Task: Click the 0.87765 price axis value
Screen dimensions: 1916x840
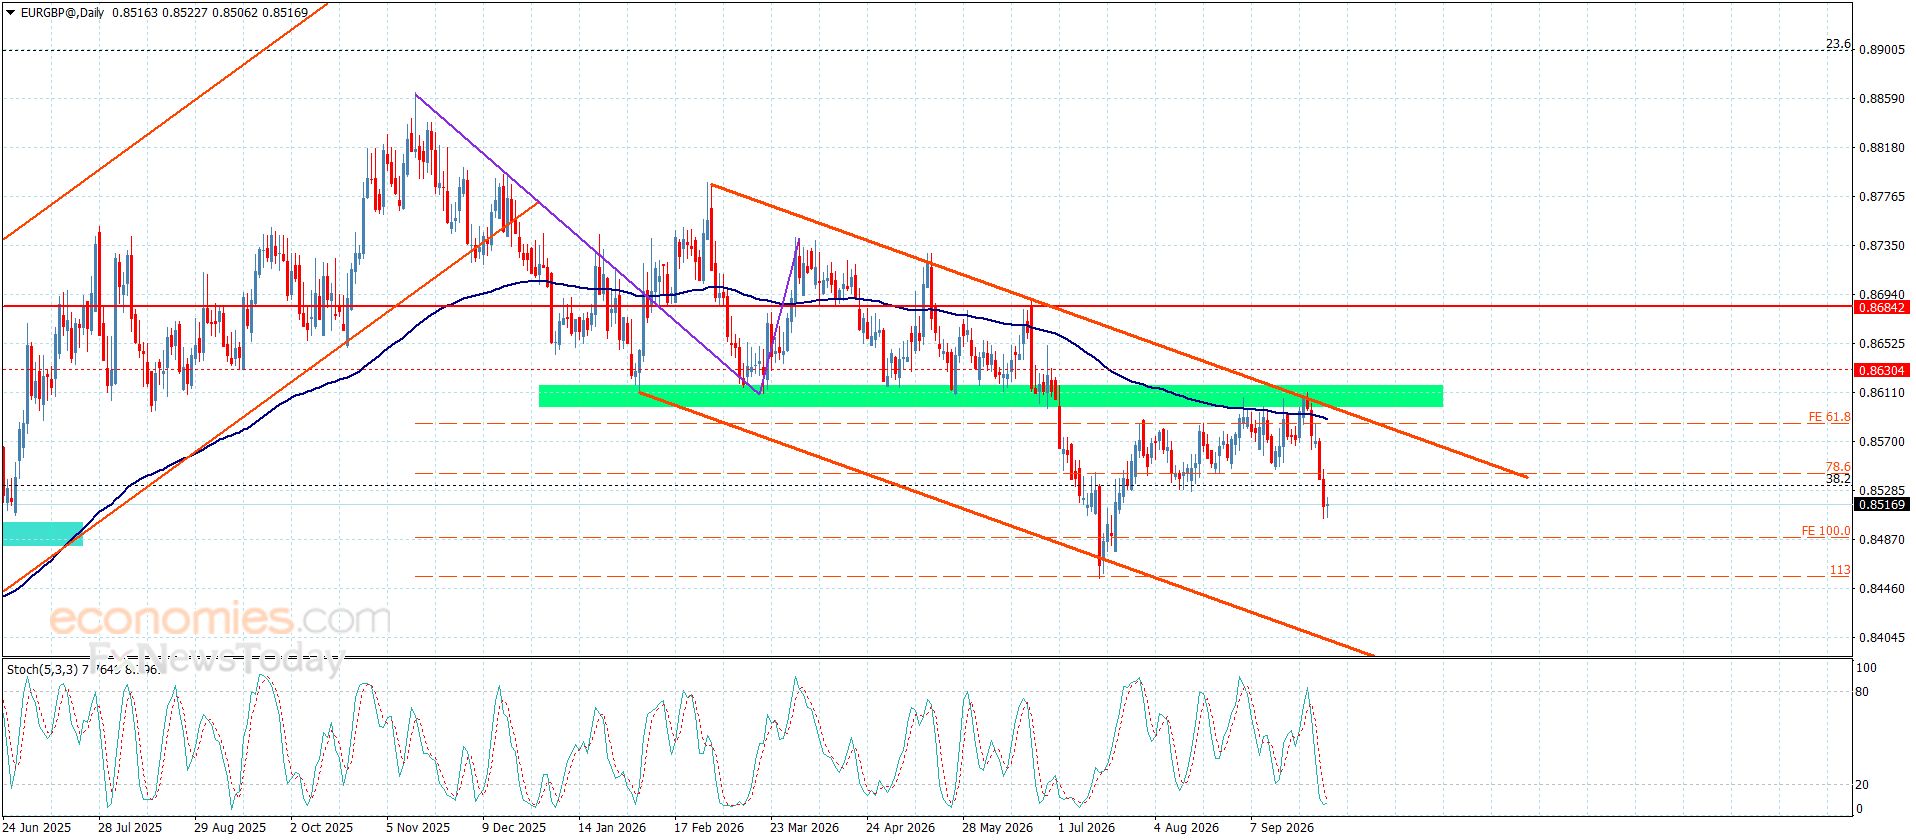Action: (1882, 197)
